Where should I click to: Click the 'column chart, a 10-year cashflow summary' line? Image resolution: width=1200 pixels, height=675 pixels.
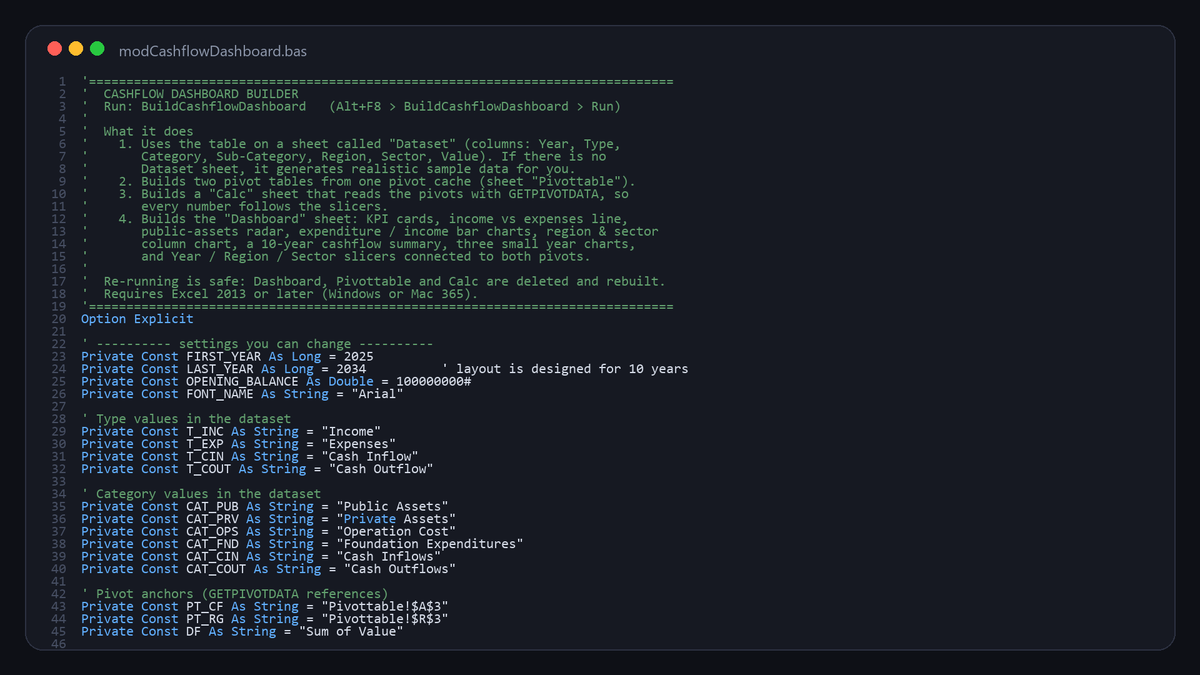click(389, 244)
